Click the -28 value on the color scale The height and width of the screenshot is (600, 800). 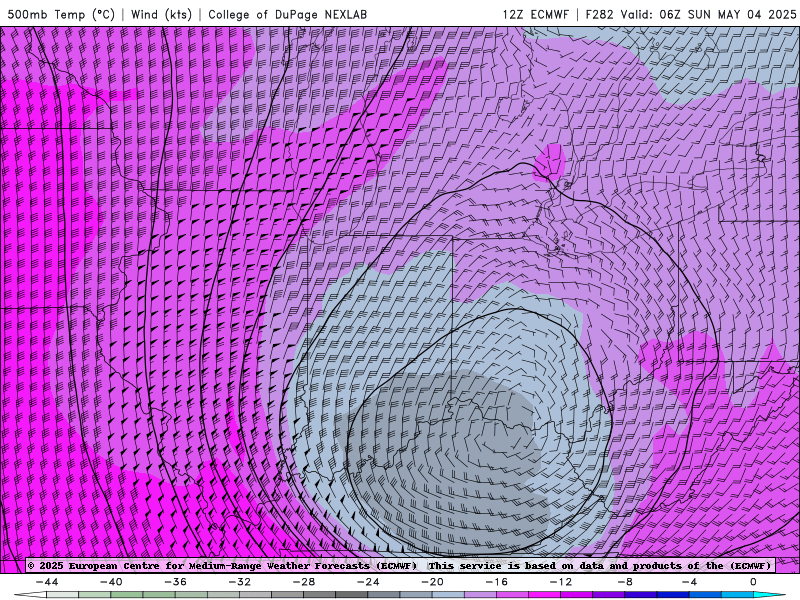pos(304,582)
